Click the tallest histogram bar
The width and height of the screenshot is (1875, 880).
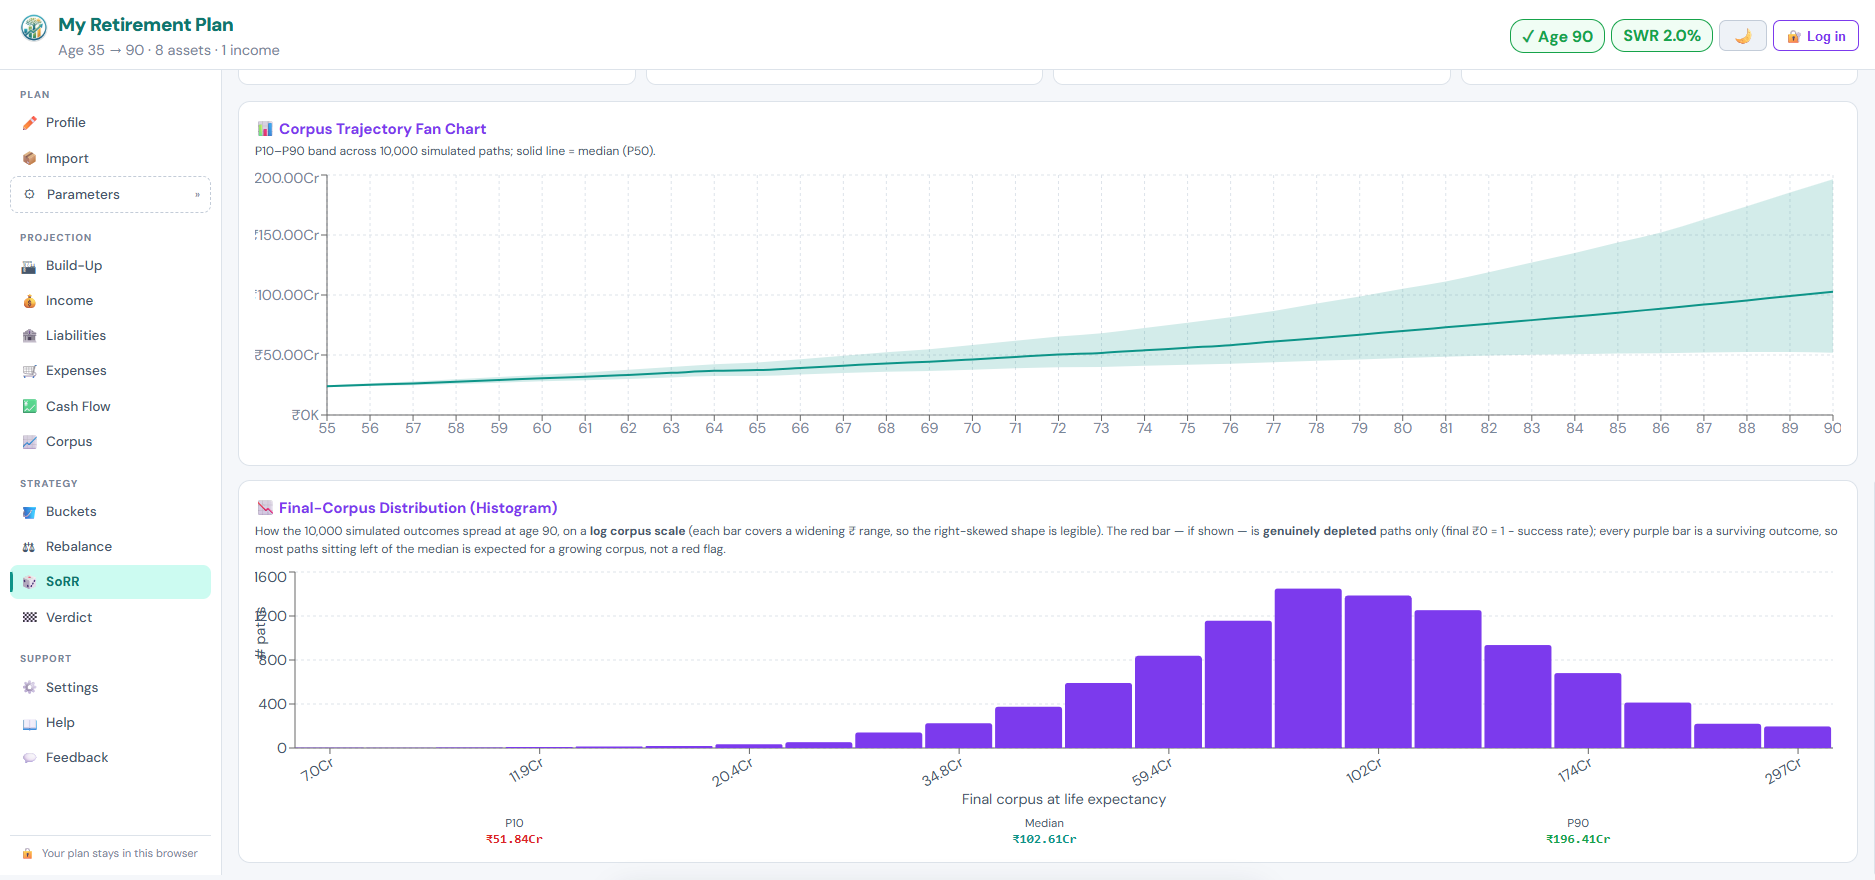(1308, 668)
